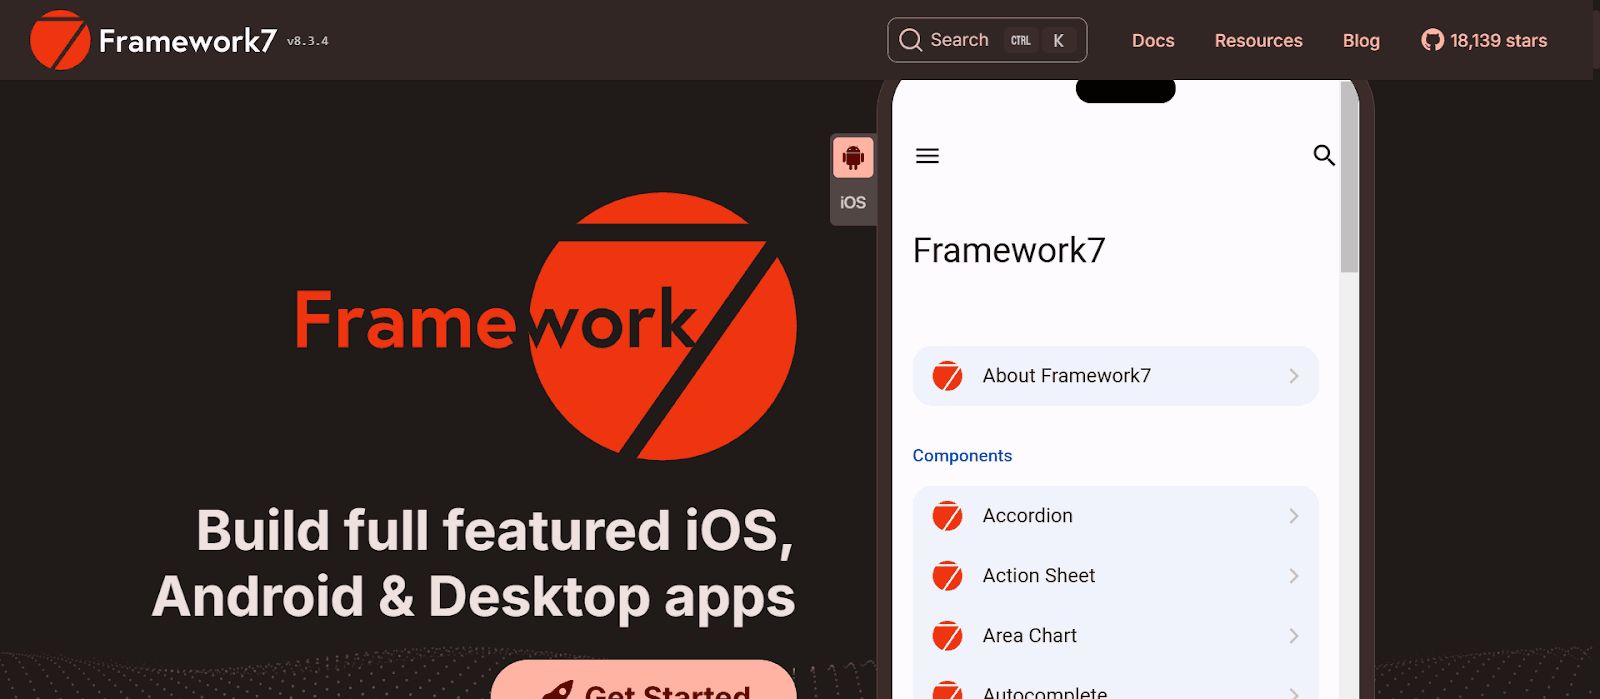Select the Area Chart list label
The image size is (1600, 699).
[x=1029, y=636]
